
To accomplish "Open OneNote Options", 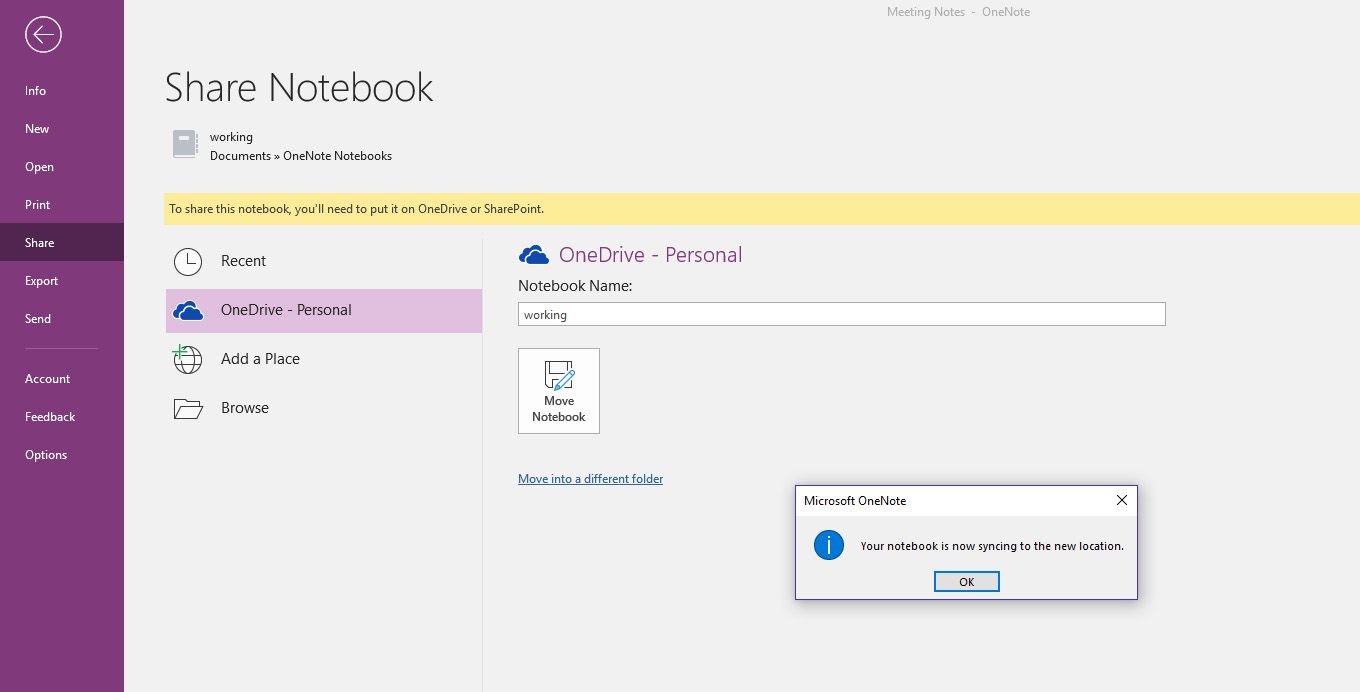I will pos(46,455).
